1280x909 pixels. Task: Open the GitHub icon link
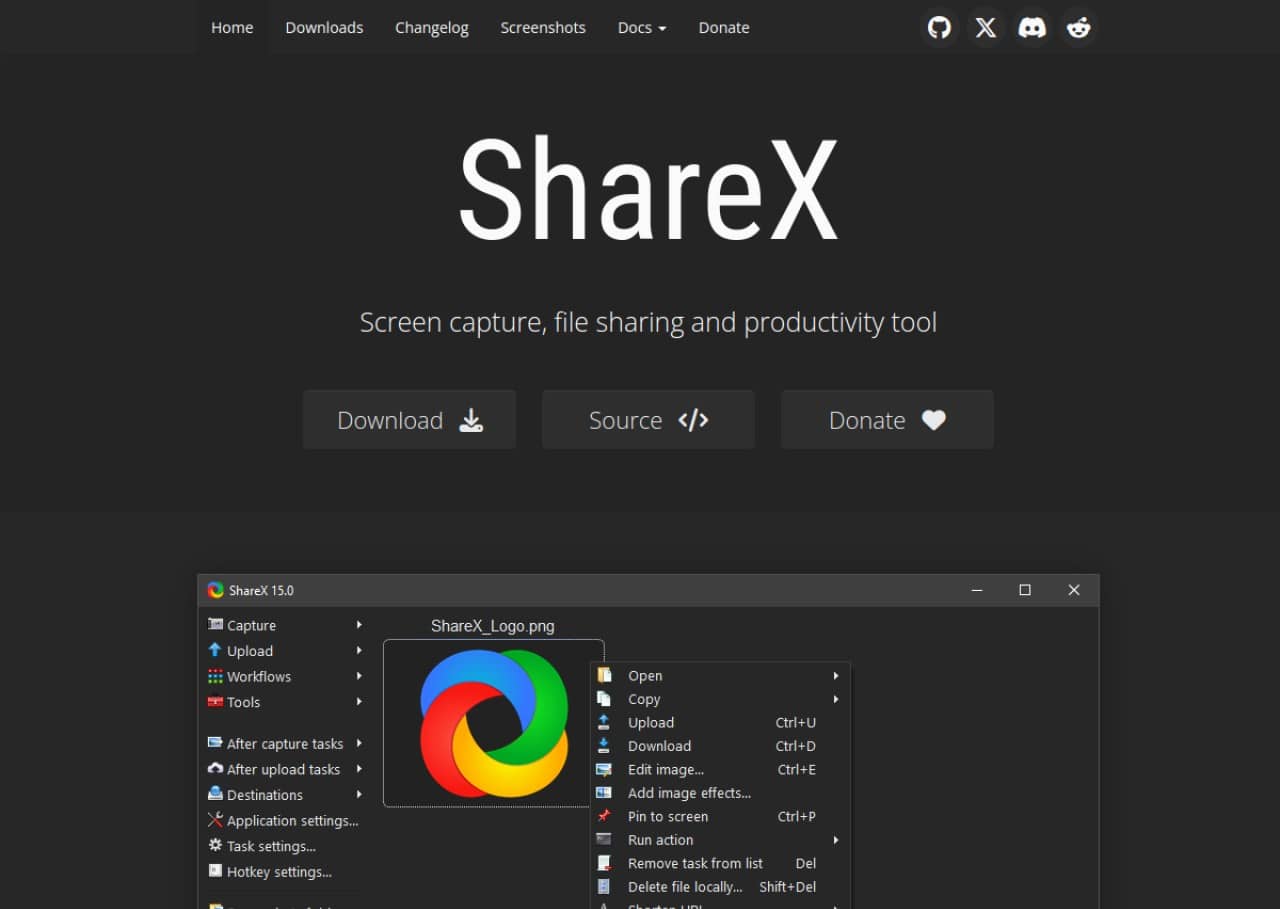pyautogui.click(x=939, y=27)
